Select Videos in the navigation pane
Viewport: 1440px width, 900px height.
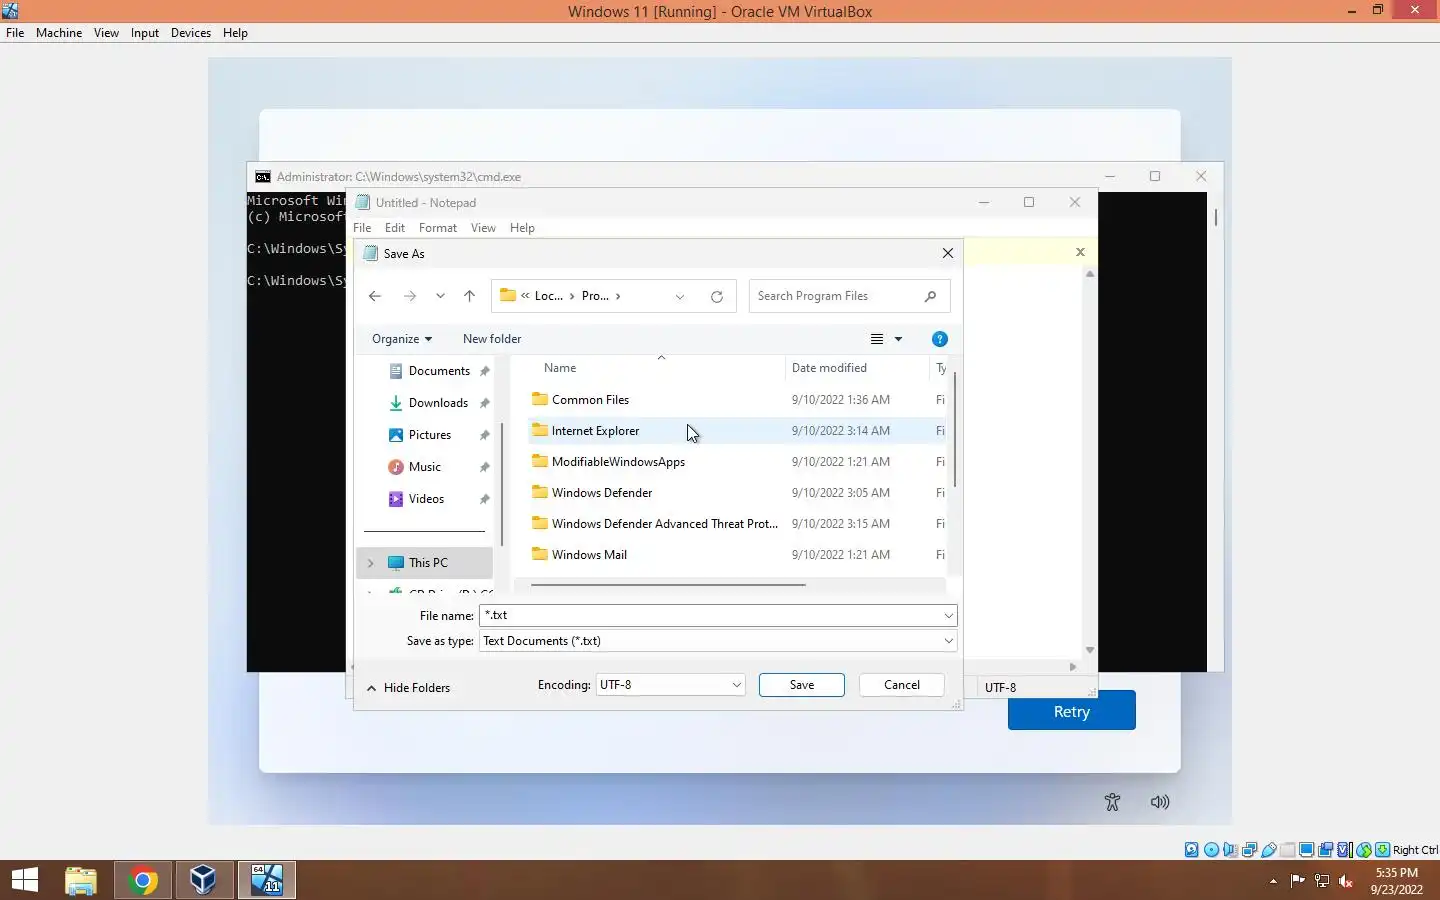coord(427,499)
